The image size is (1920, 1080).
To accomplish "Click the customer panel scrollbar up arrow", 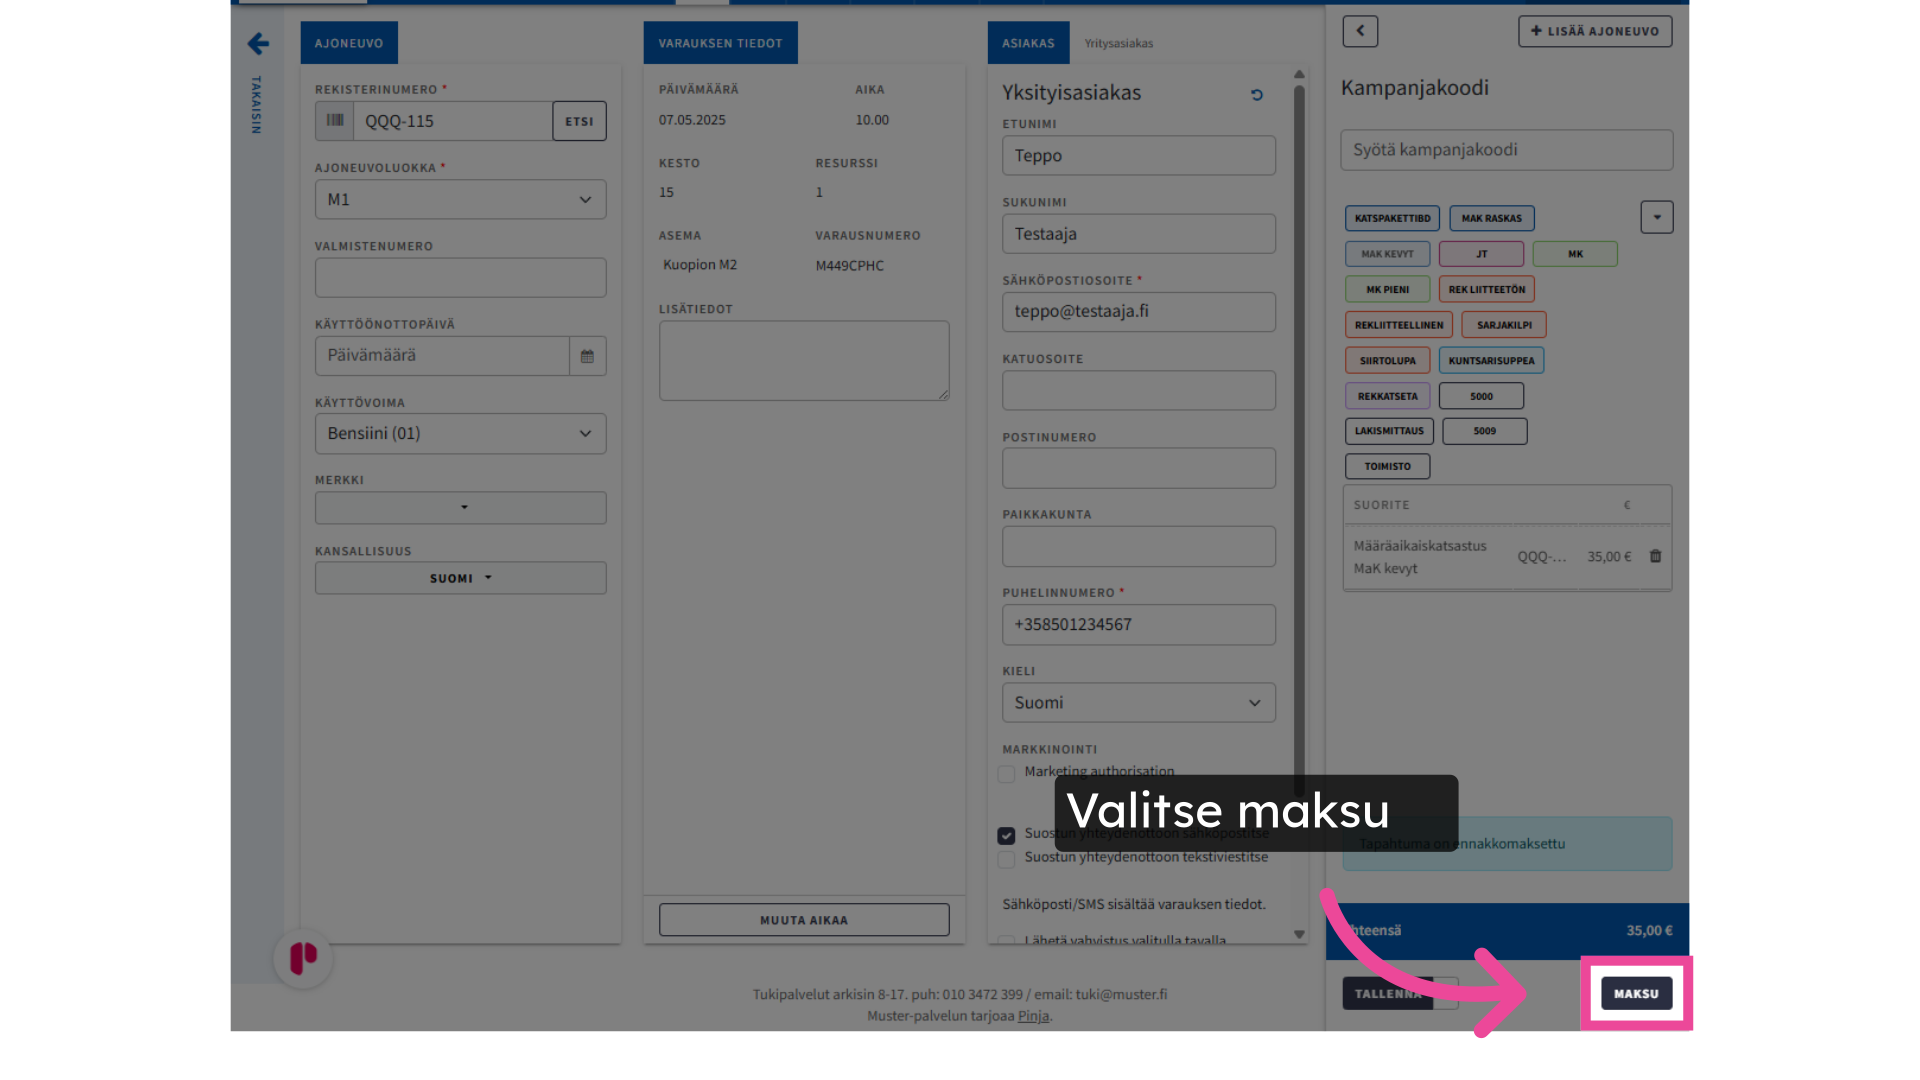I will pos(1299,74).
